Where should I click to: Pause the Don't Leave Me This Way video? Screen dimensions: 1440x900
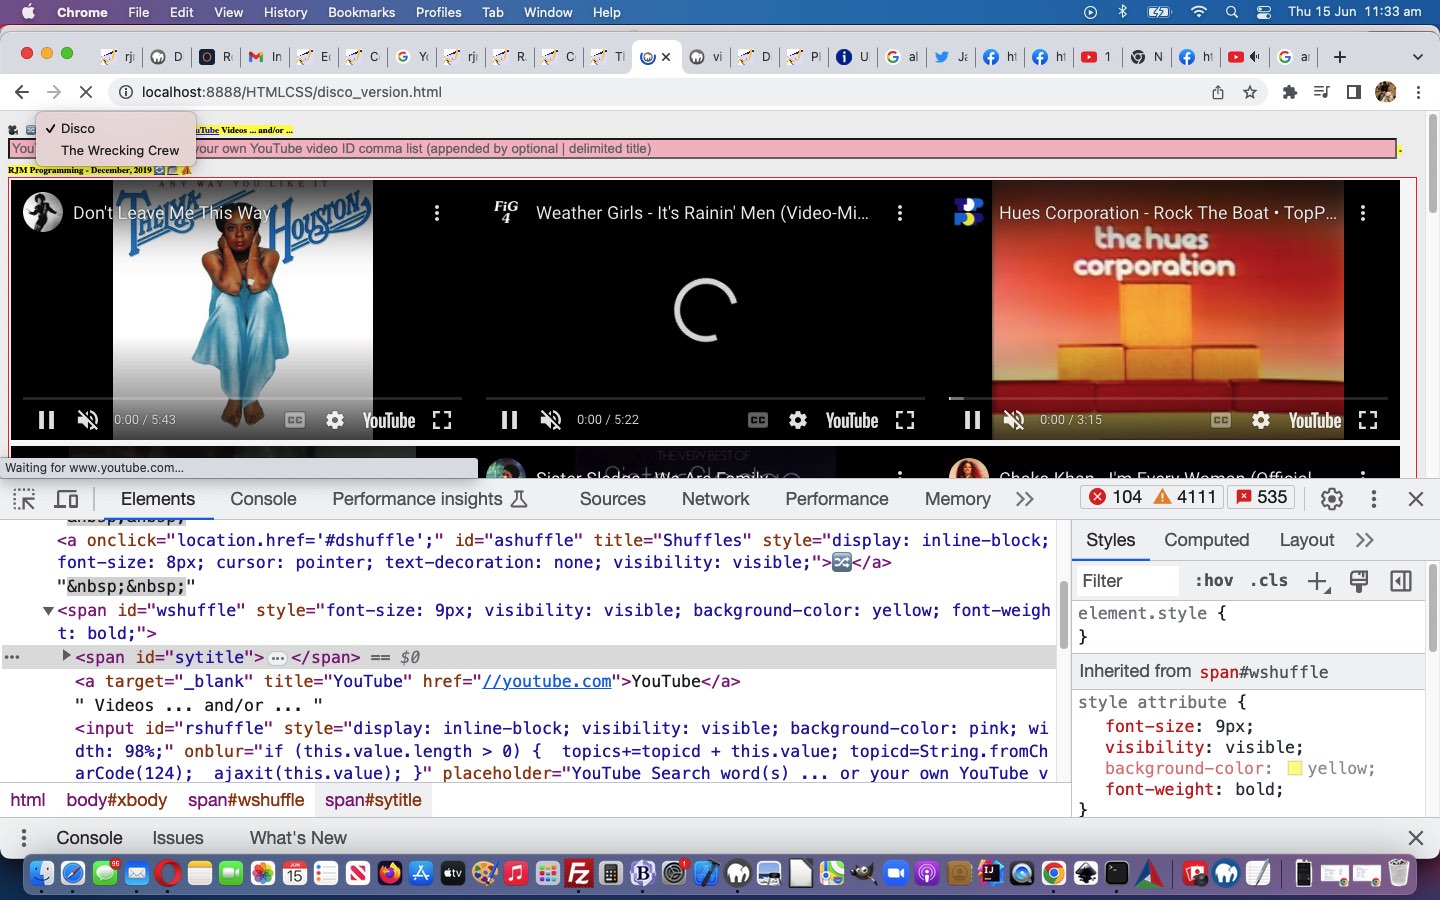[x=46, y=420]
